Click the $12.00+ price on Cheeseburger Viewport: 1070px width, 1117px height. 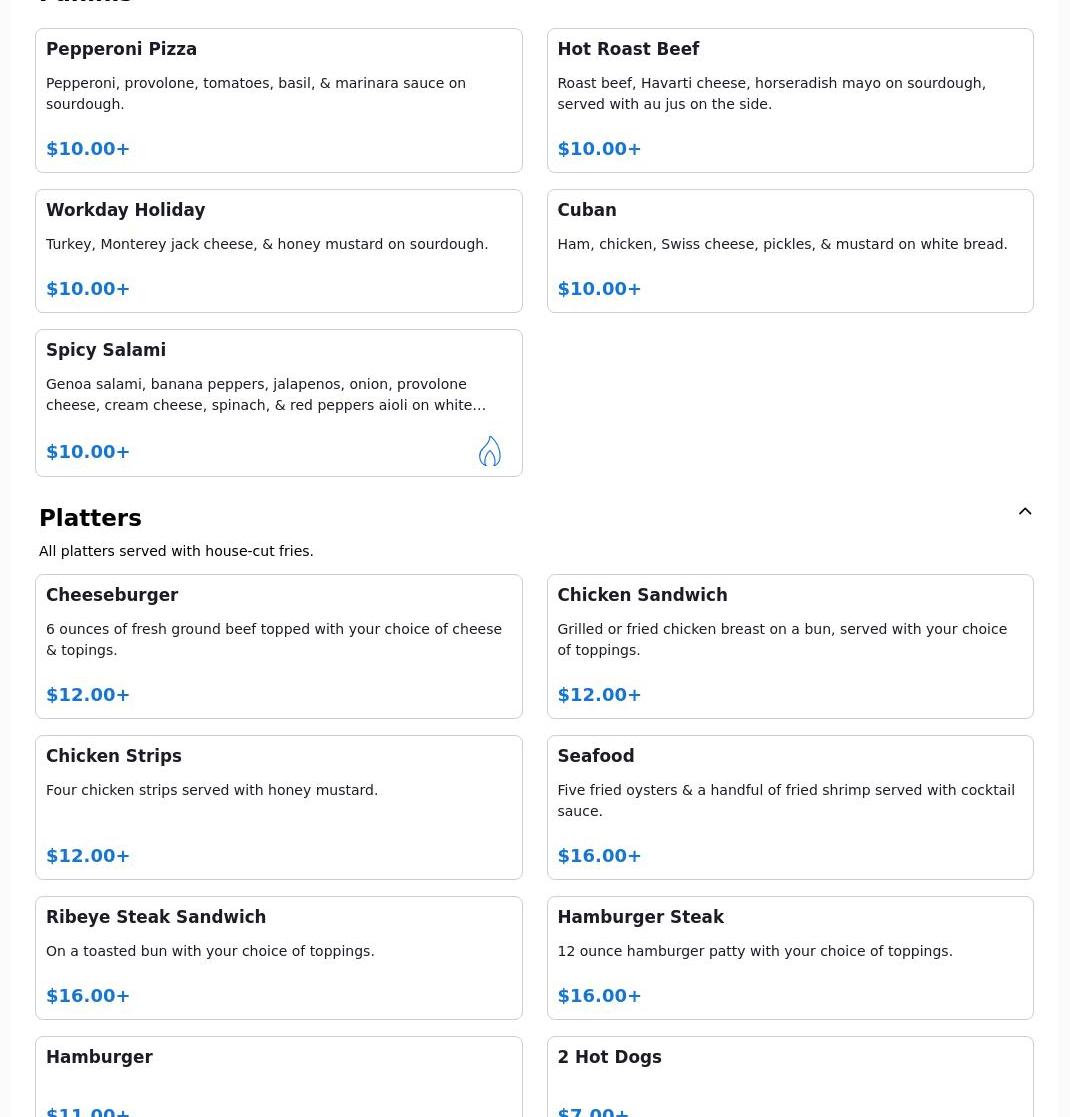(x=88, y=695)
